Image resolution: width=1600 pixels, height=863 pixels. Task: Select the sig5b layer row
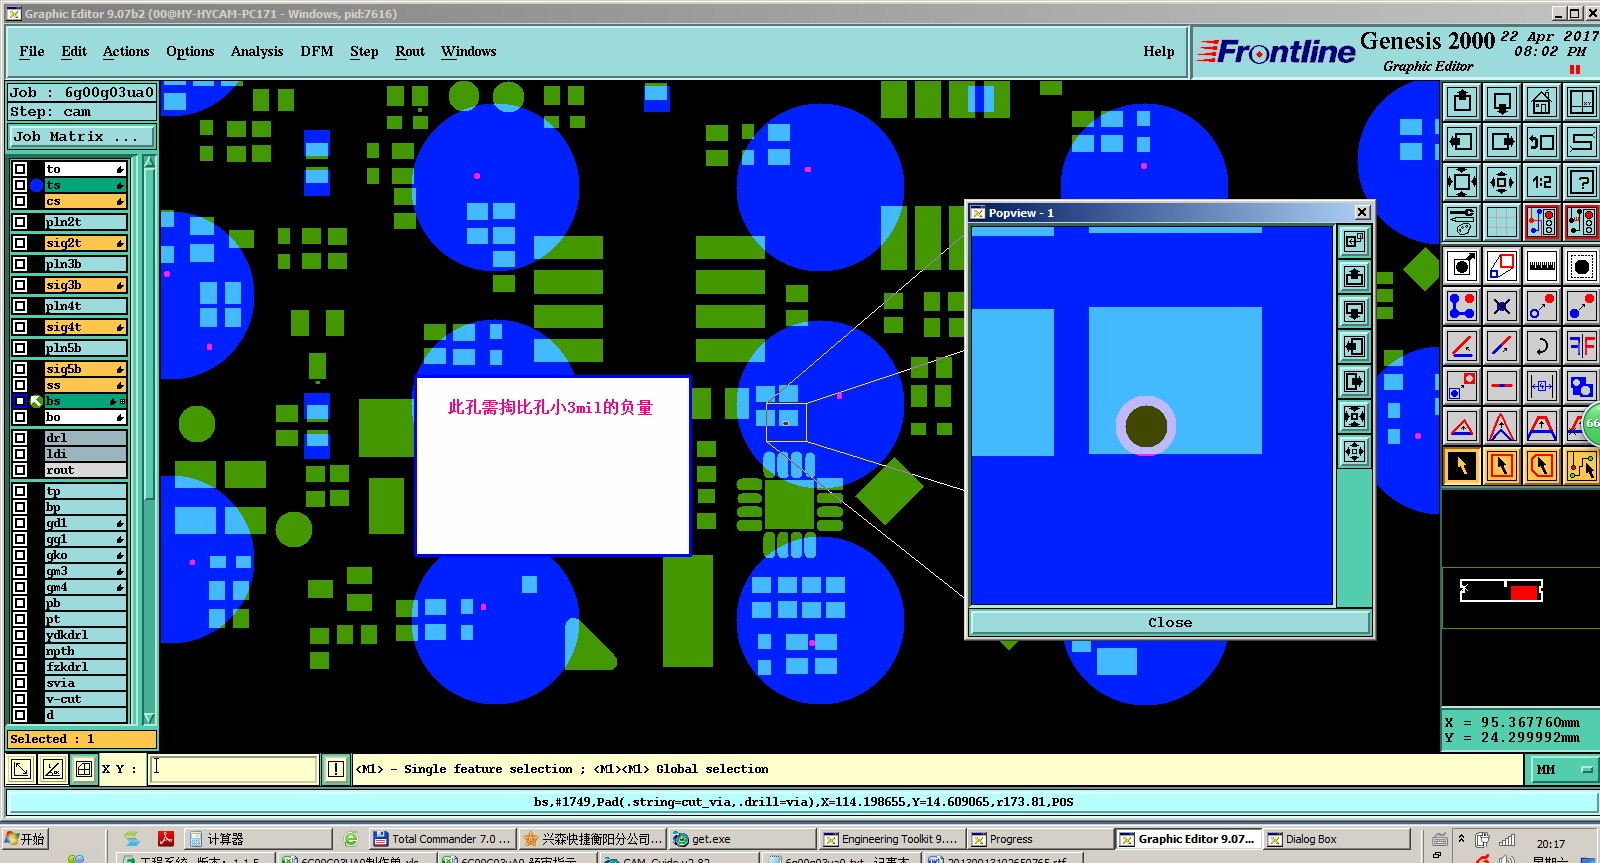coord(85,369)
